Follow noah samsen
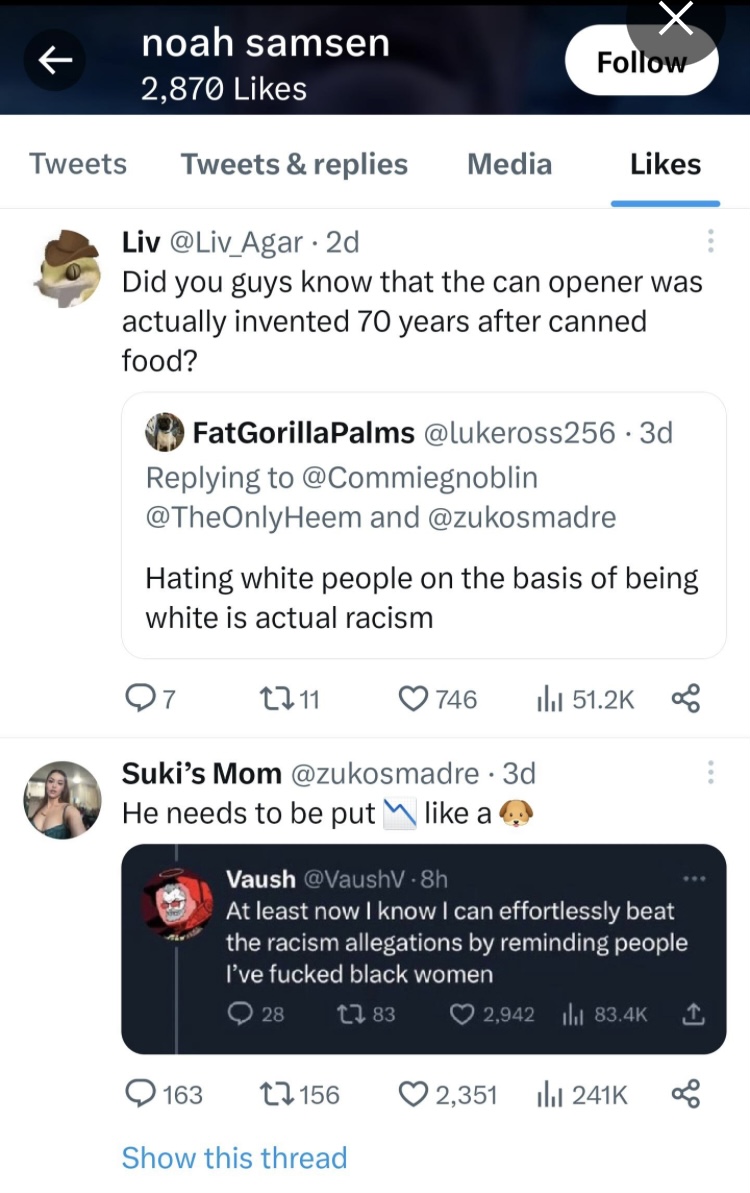Image resolution: width=750 pixels, height=1193 pixels. [x=641, y=62]
